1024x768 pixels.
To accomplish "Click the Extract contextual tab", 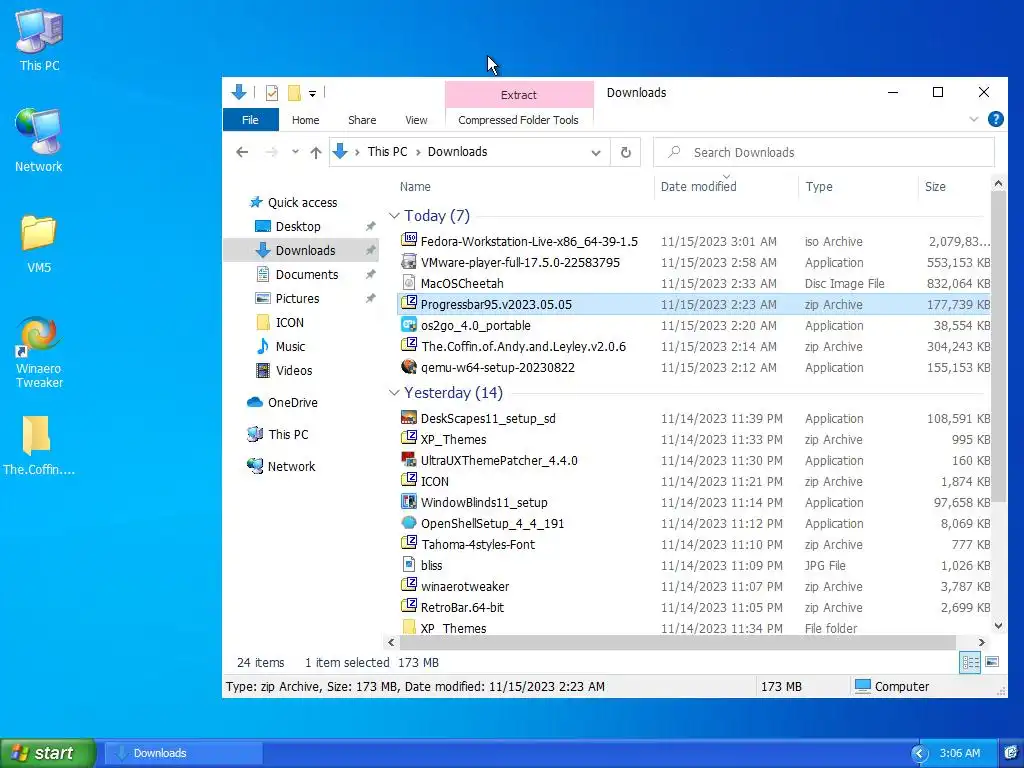I will (x=519, y=95).
